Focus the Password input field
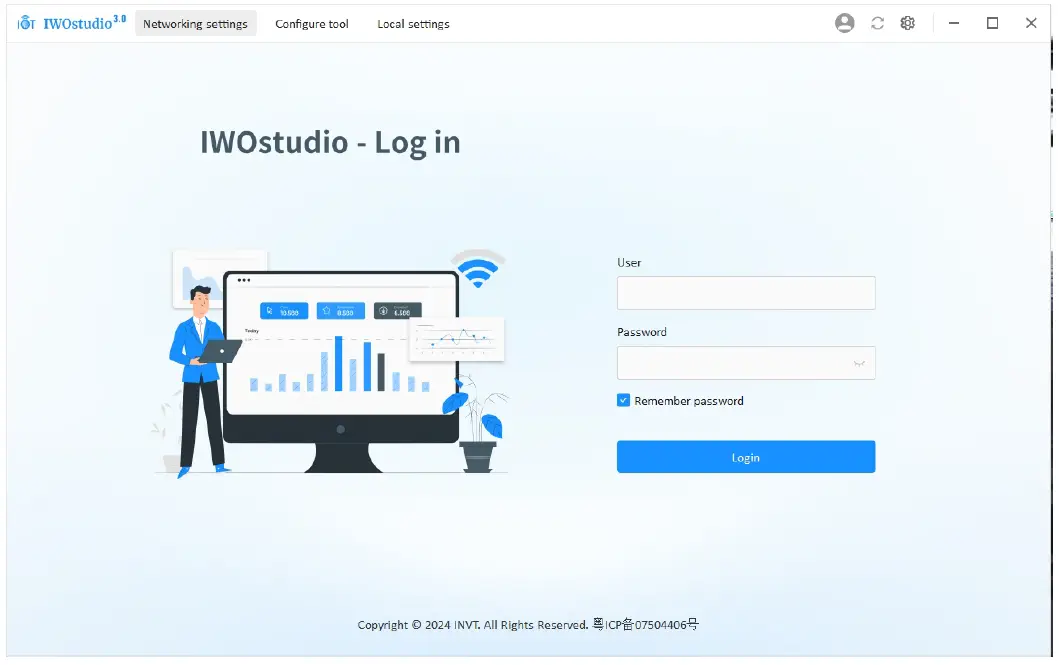This screenshot has height=665, width=1059. click(x=746, y=363)
